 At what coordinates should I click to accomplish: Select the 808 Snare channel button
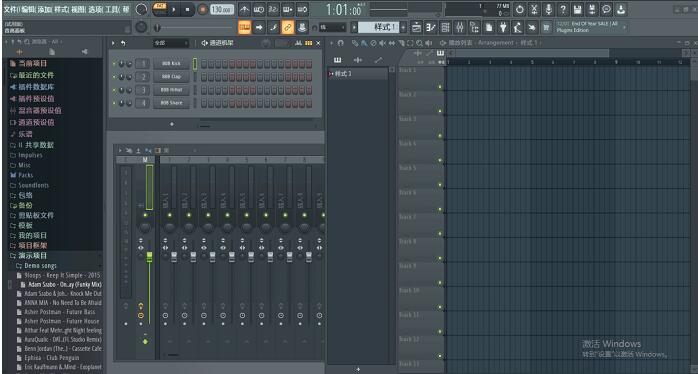coord(171,103)
